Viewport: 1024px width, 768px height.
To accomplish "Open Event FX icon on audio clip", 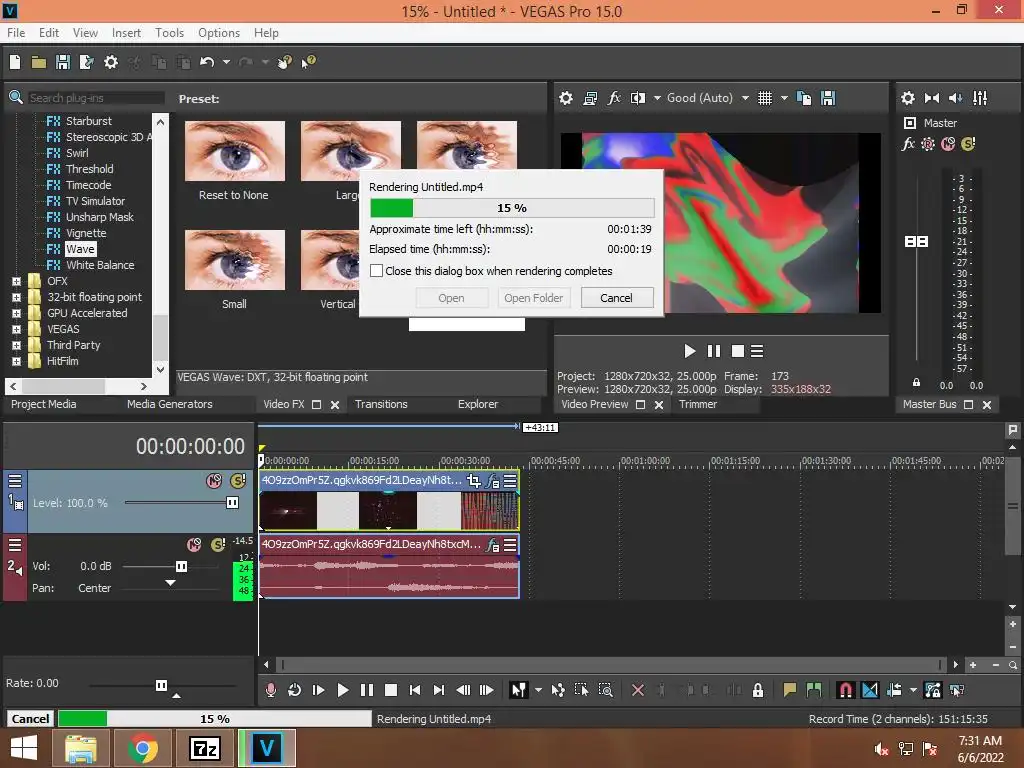I will click(x=492, y=545).
